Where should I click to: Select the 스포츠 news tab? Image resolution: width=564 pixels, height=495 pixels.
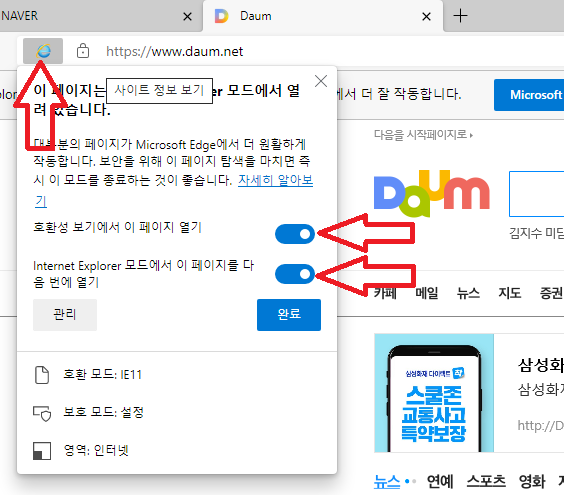(x=486, y=481)
